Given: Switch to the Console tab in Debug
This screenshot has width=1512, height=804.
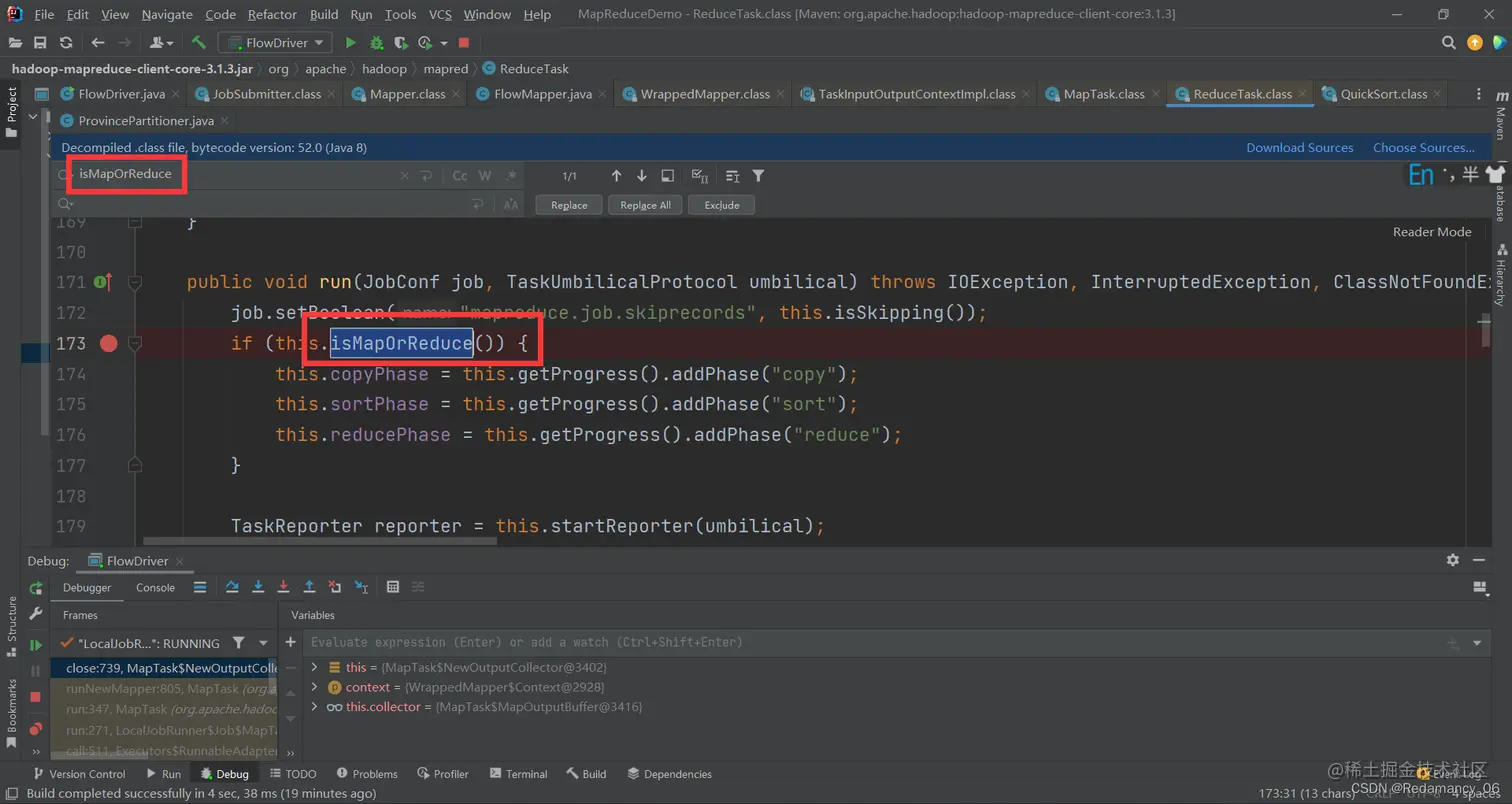Looking at the screenshot, I should 155,587.
